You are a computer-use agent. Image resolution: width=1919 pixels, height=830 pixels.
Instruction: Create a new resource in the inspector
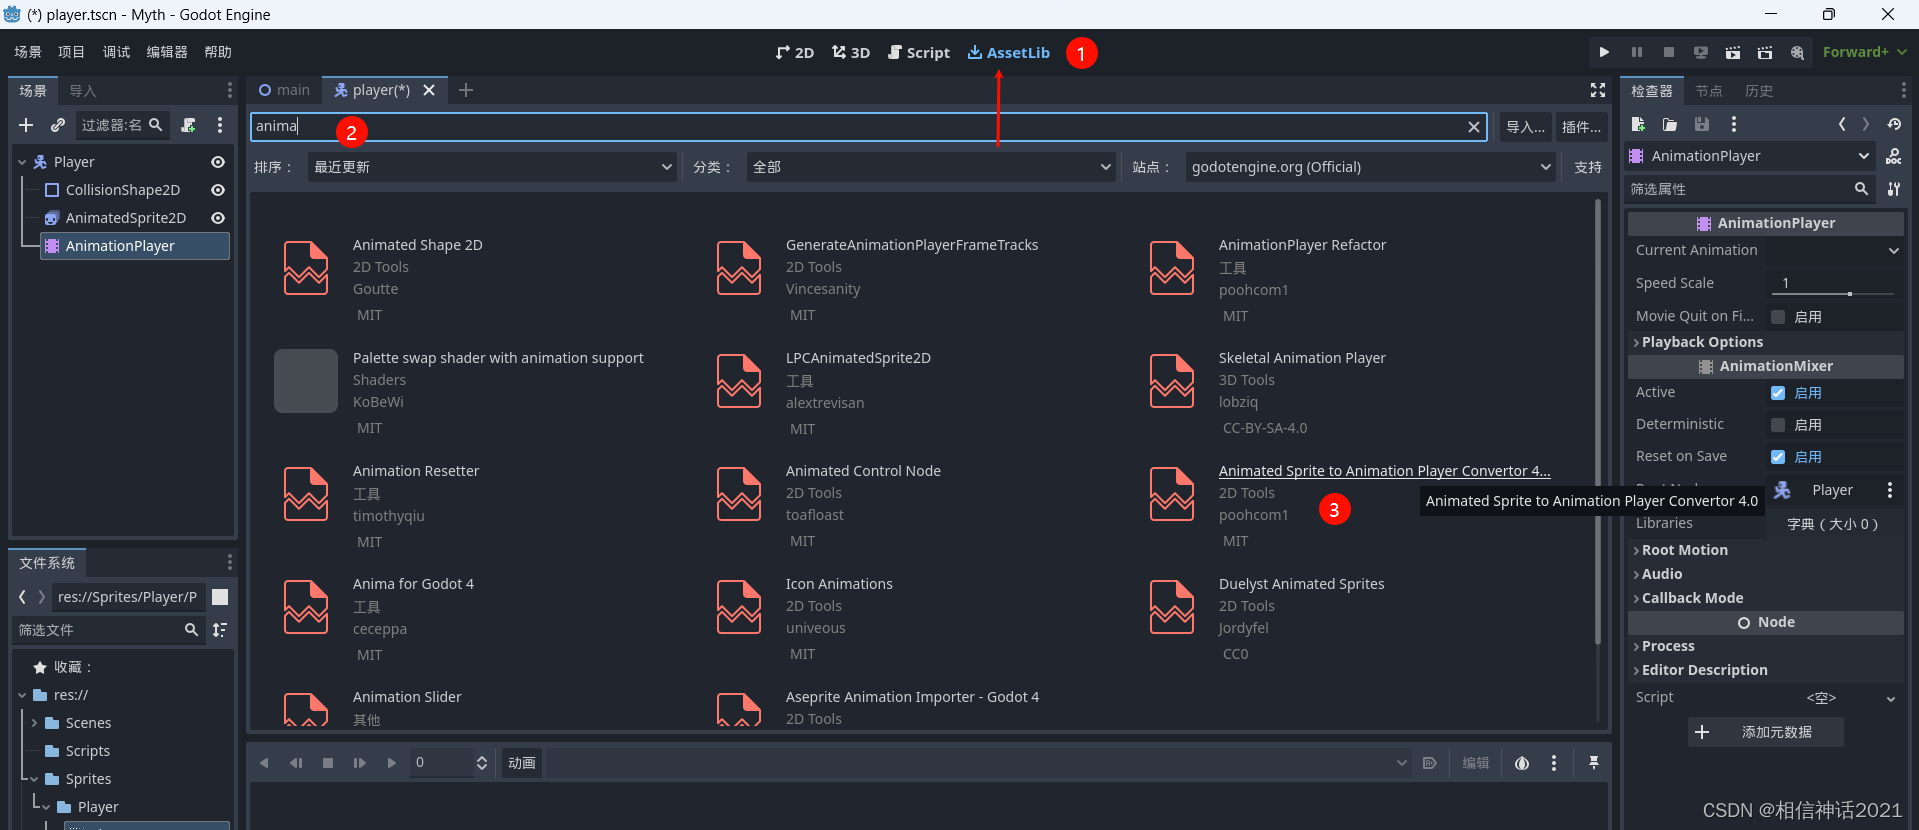point(1638,124)
